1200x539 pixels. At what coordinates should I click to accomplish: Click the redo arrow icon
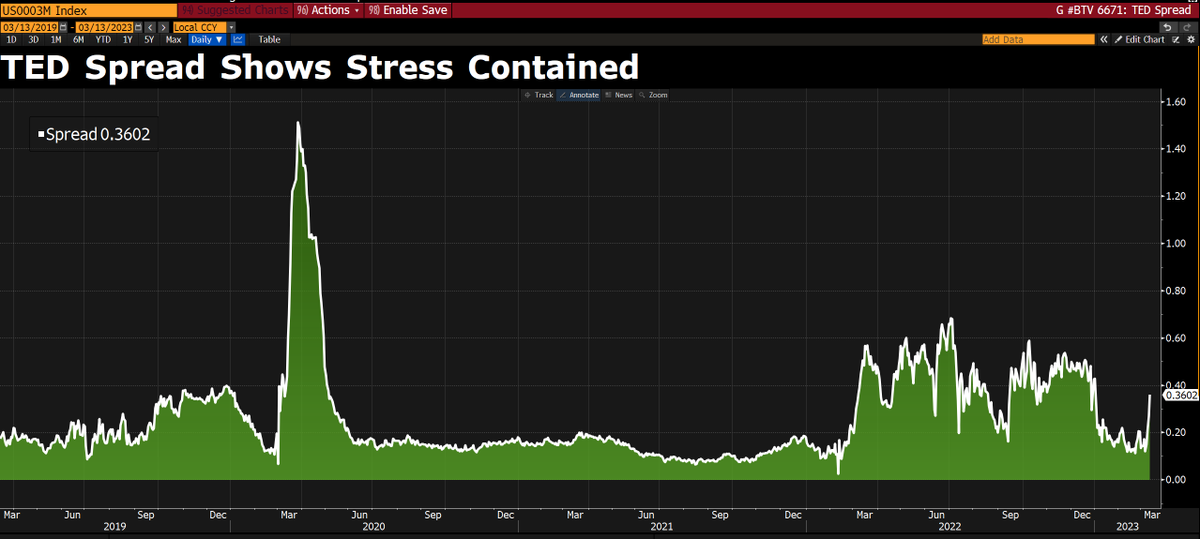(1187, 27)
